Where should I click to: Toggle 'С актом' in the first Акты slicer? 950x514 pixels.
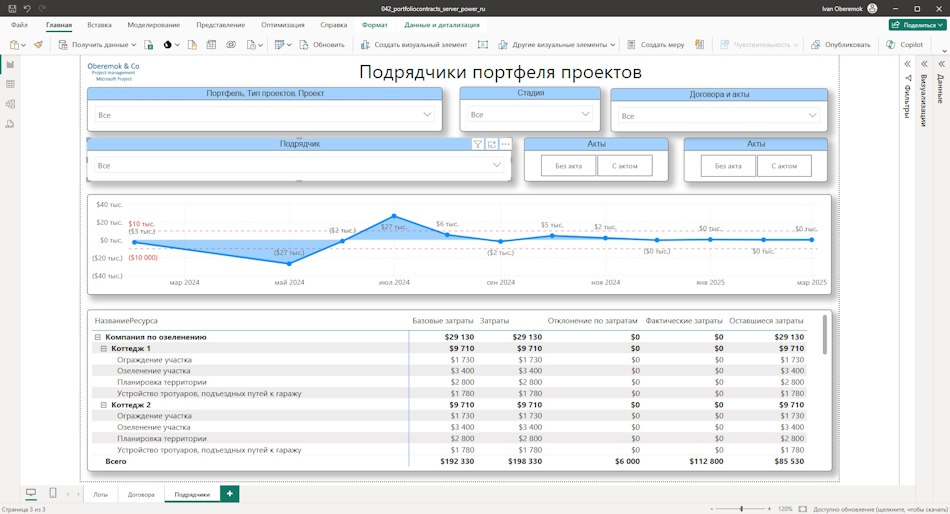625,165
